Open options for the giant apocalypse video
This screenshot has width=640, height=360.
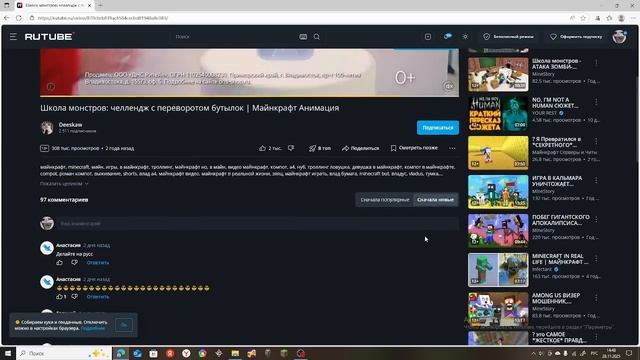point(596,219)
